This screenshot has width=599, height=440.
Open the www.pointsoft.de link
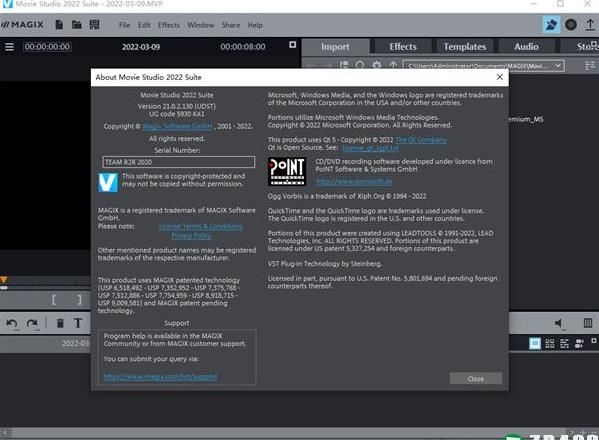coord(355,181)
